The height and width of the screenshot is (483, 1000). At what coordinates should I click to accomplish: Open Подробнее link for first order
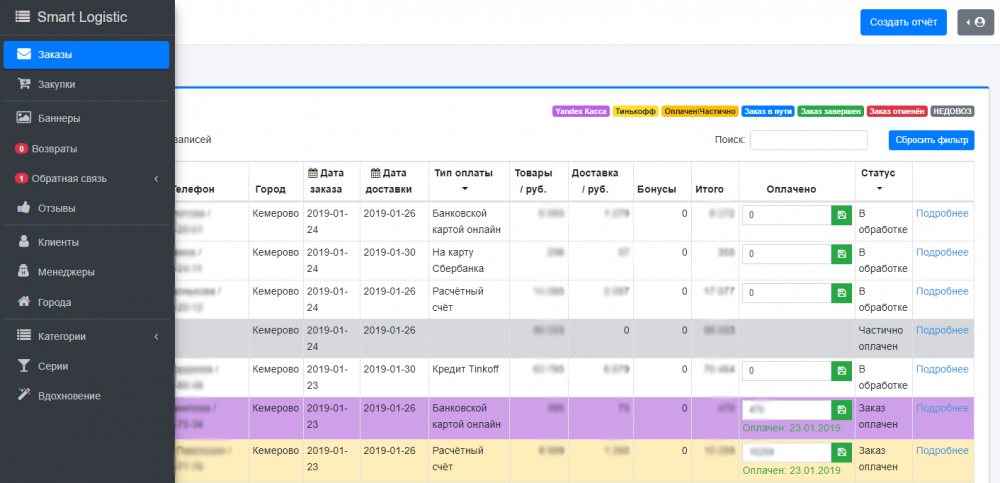(942, 213)
